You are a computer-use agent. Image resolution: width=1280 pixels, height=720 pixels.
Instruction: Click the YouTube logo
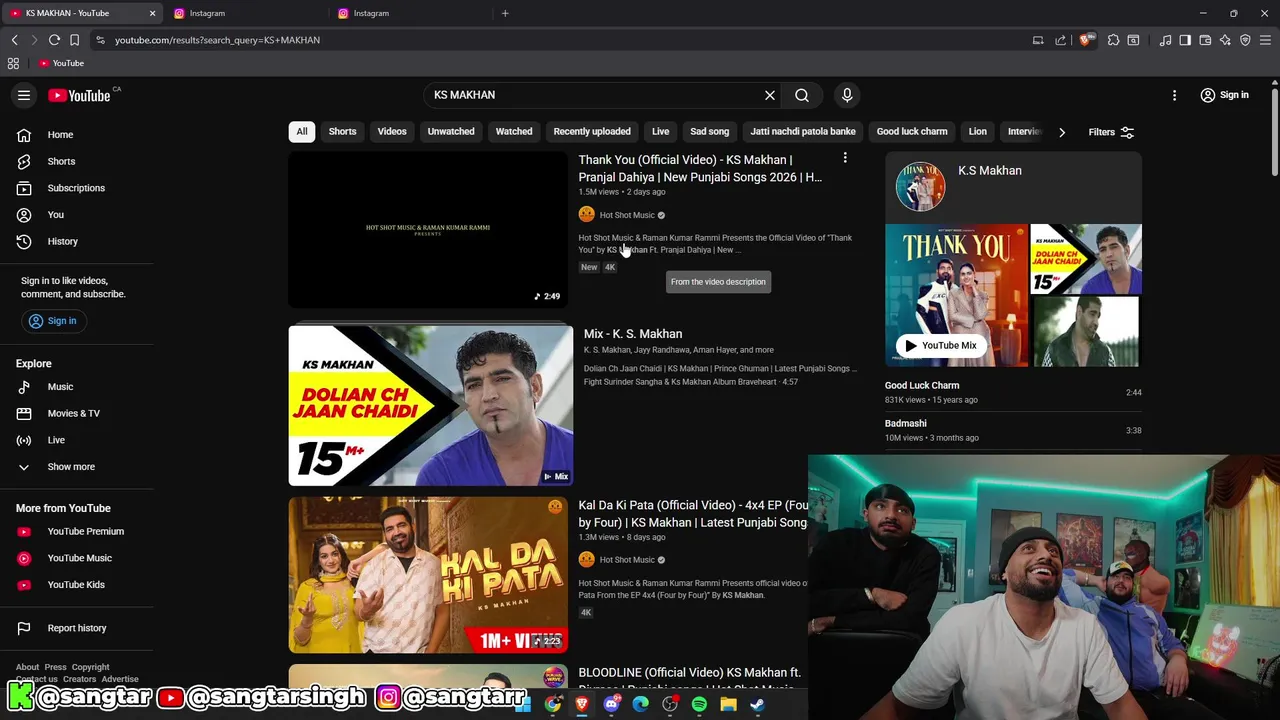coord(79,96)
